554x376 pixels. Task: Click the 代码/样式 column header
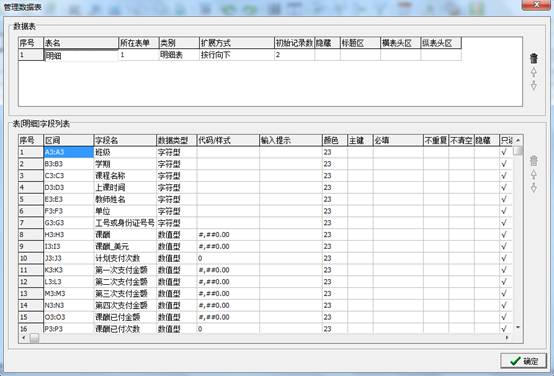[228, 140]
